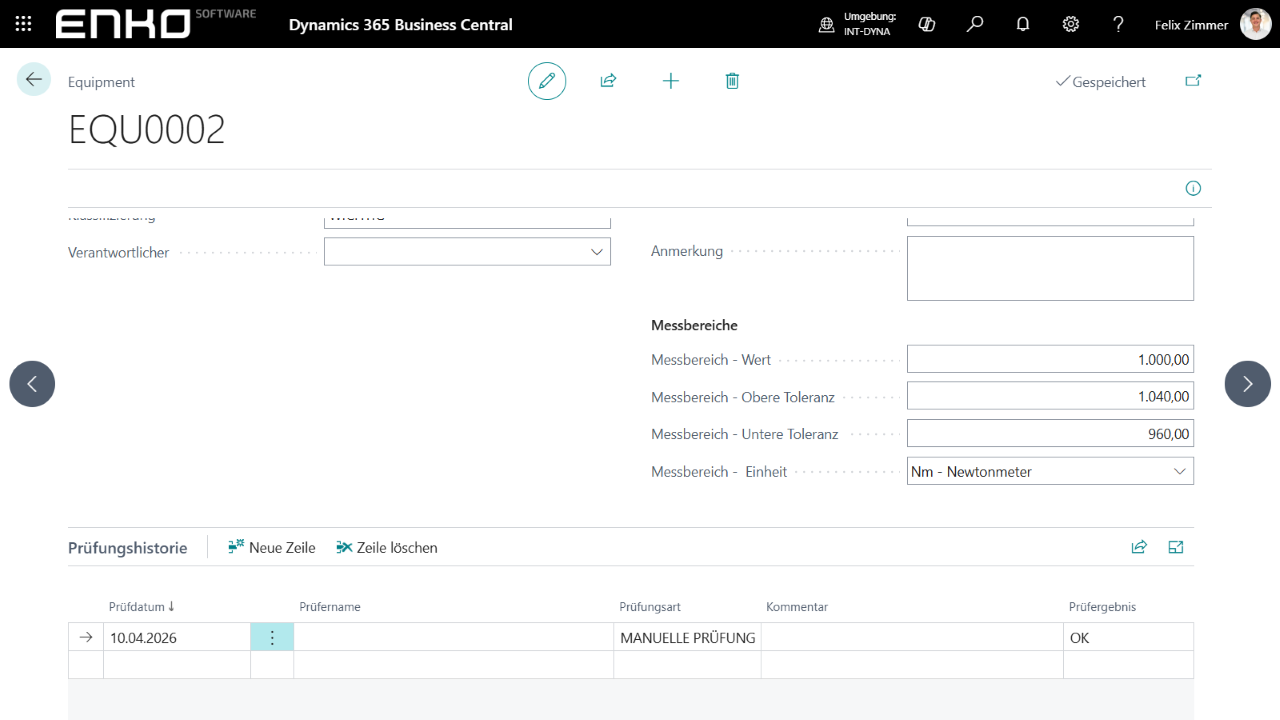Open notifications via the bell icon
The width and height of the screenshot is (1280, 720).
[1023, 24]
